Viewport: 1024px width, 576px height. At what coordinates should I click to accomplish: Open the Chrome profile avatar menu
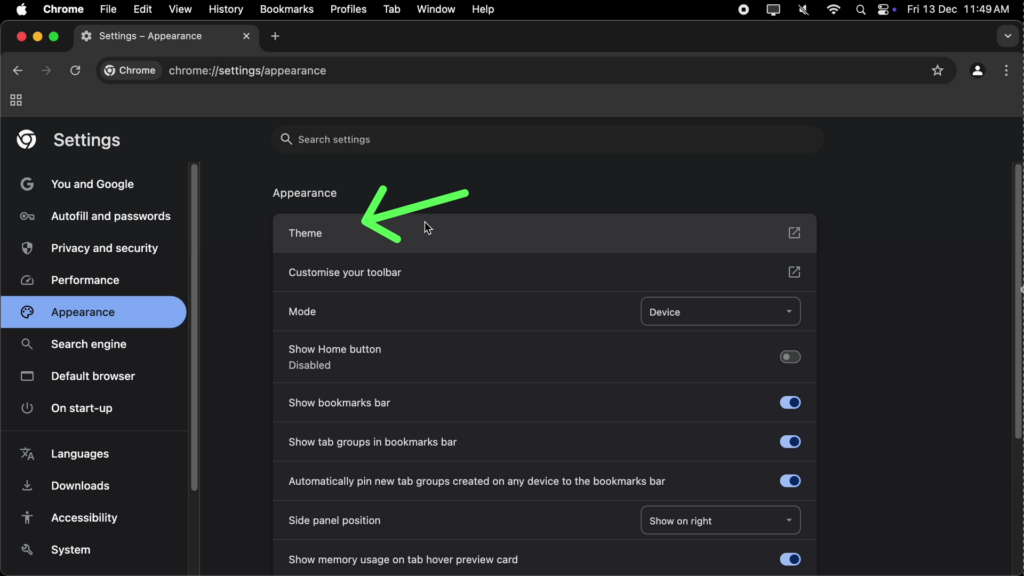977,71
